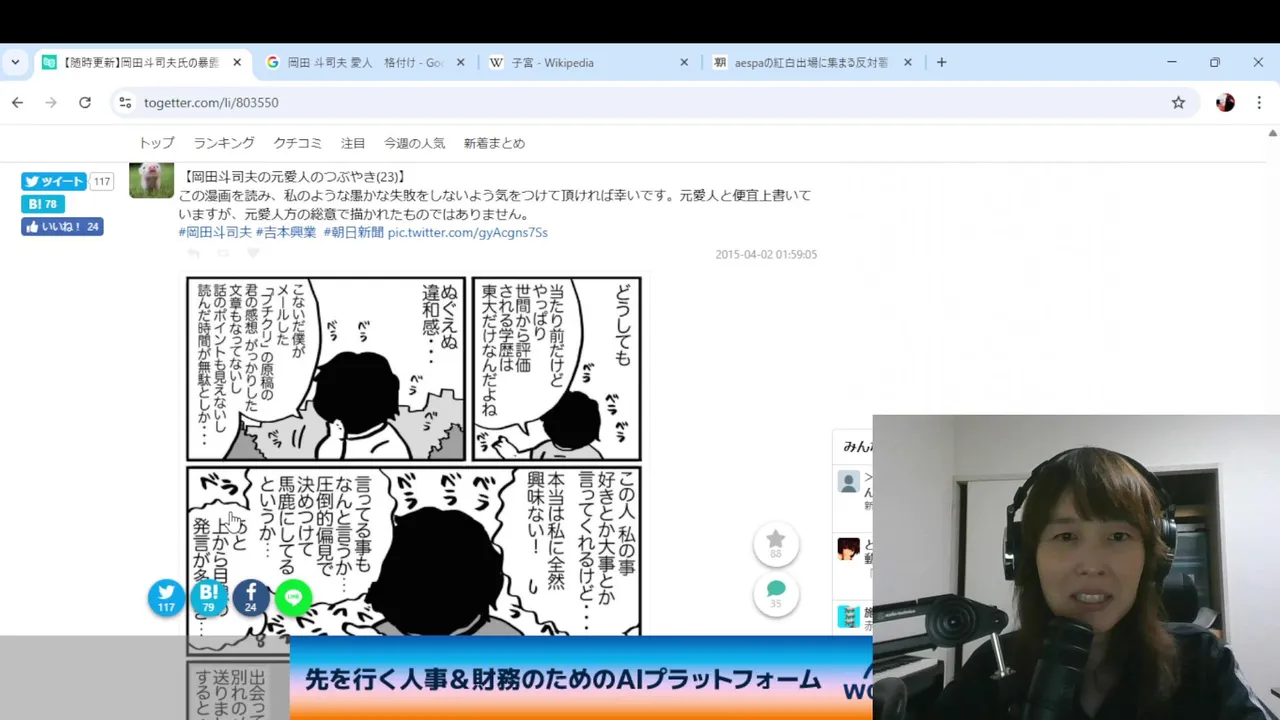Open the pic.twitter.com/gyAcgns7Ss link
The height and width of the screenshot is (720, 1280).
point(467,232)
